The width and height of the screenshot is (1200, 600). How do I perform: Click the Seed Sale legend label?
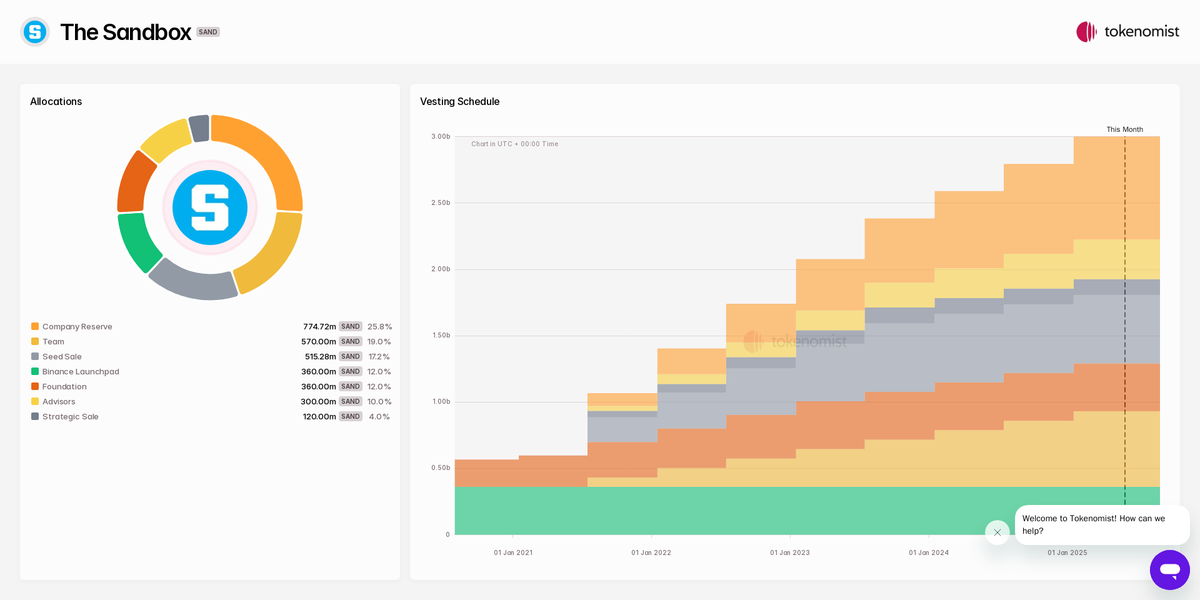[62, 356]
